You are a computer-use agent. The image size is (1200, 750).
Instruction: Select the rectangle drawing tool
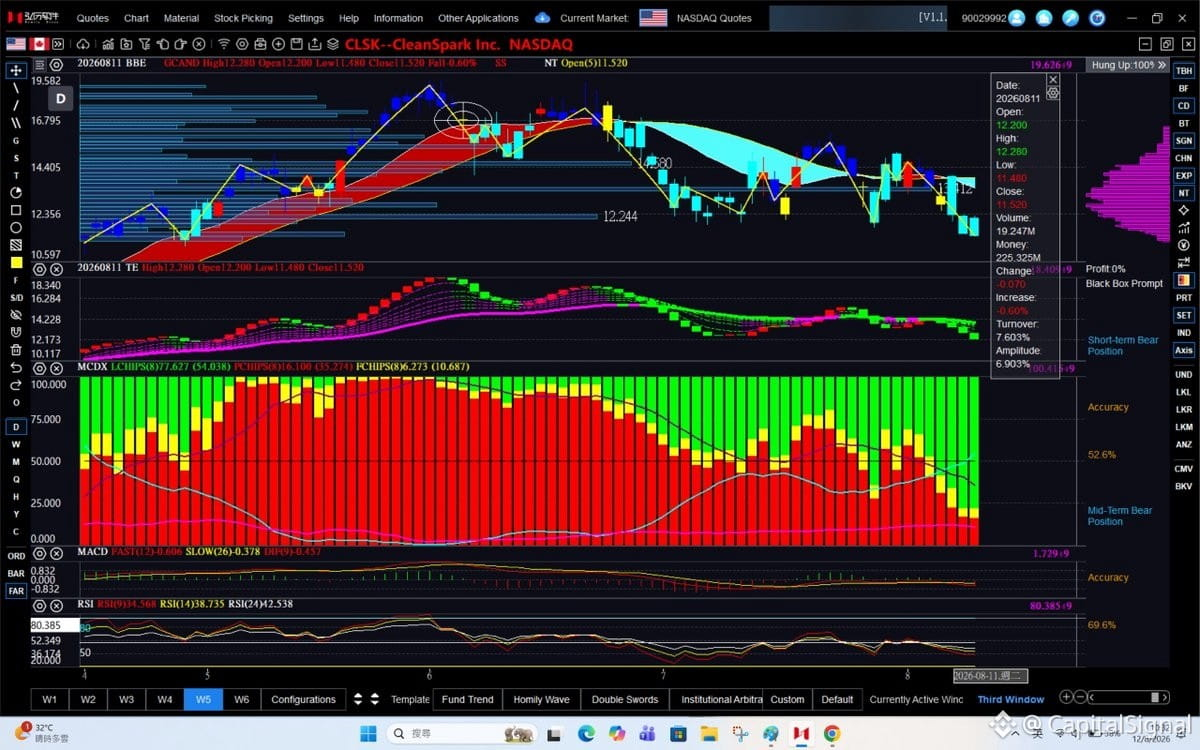[16, 210]
